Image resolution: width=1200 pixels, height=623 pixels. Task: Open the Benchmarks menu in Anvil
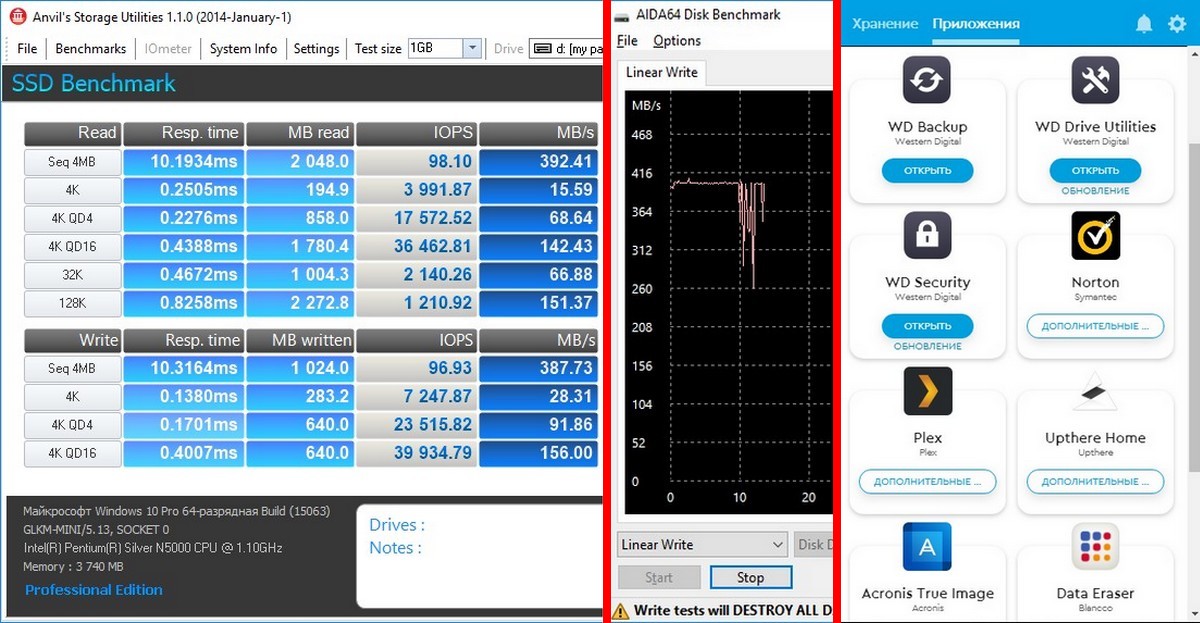tap(91, 48)
